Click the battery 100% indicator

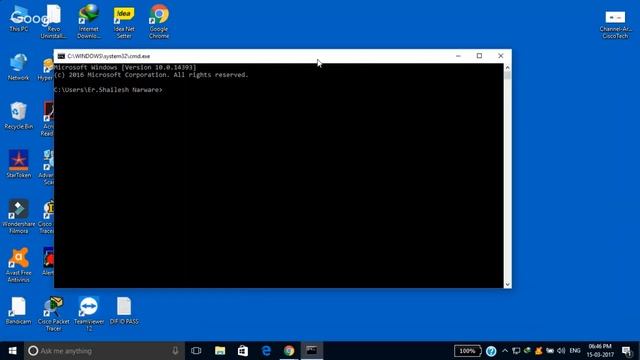[468, 351]
